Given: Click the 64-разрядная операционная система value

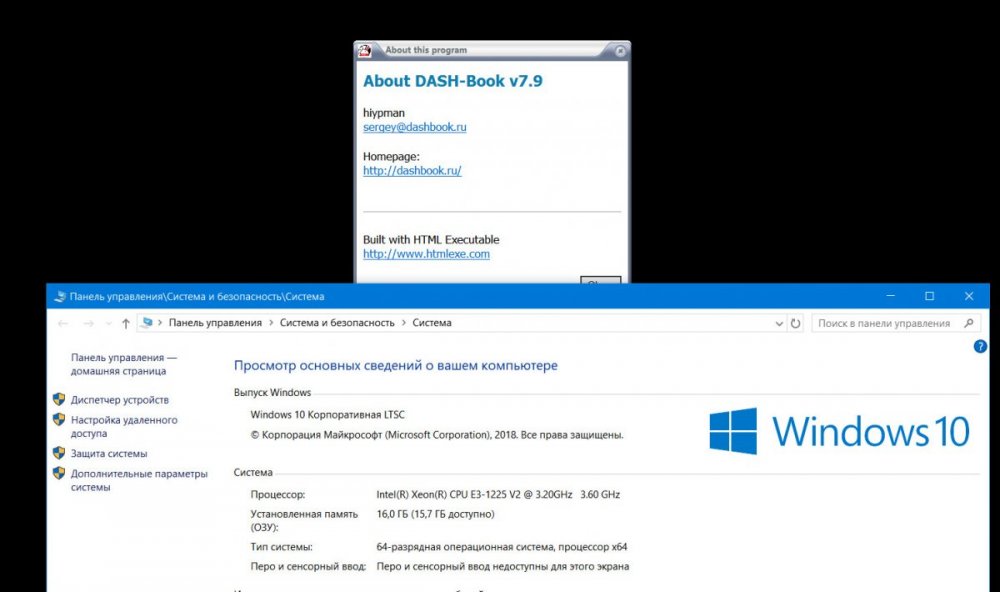Looking at the screenshot, I should tap(502, 547).
